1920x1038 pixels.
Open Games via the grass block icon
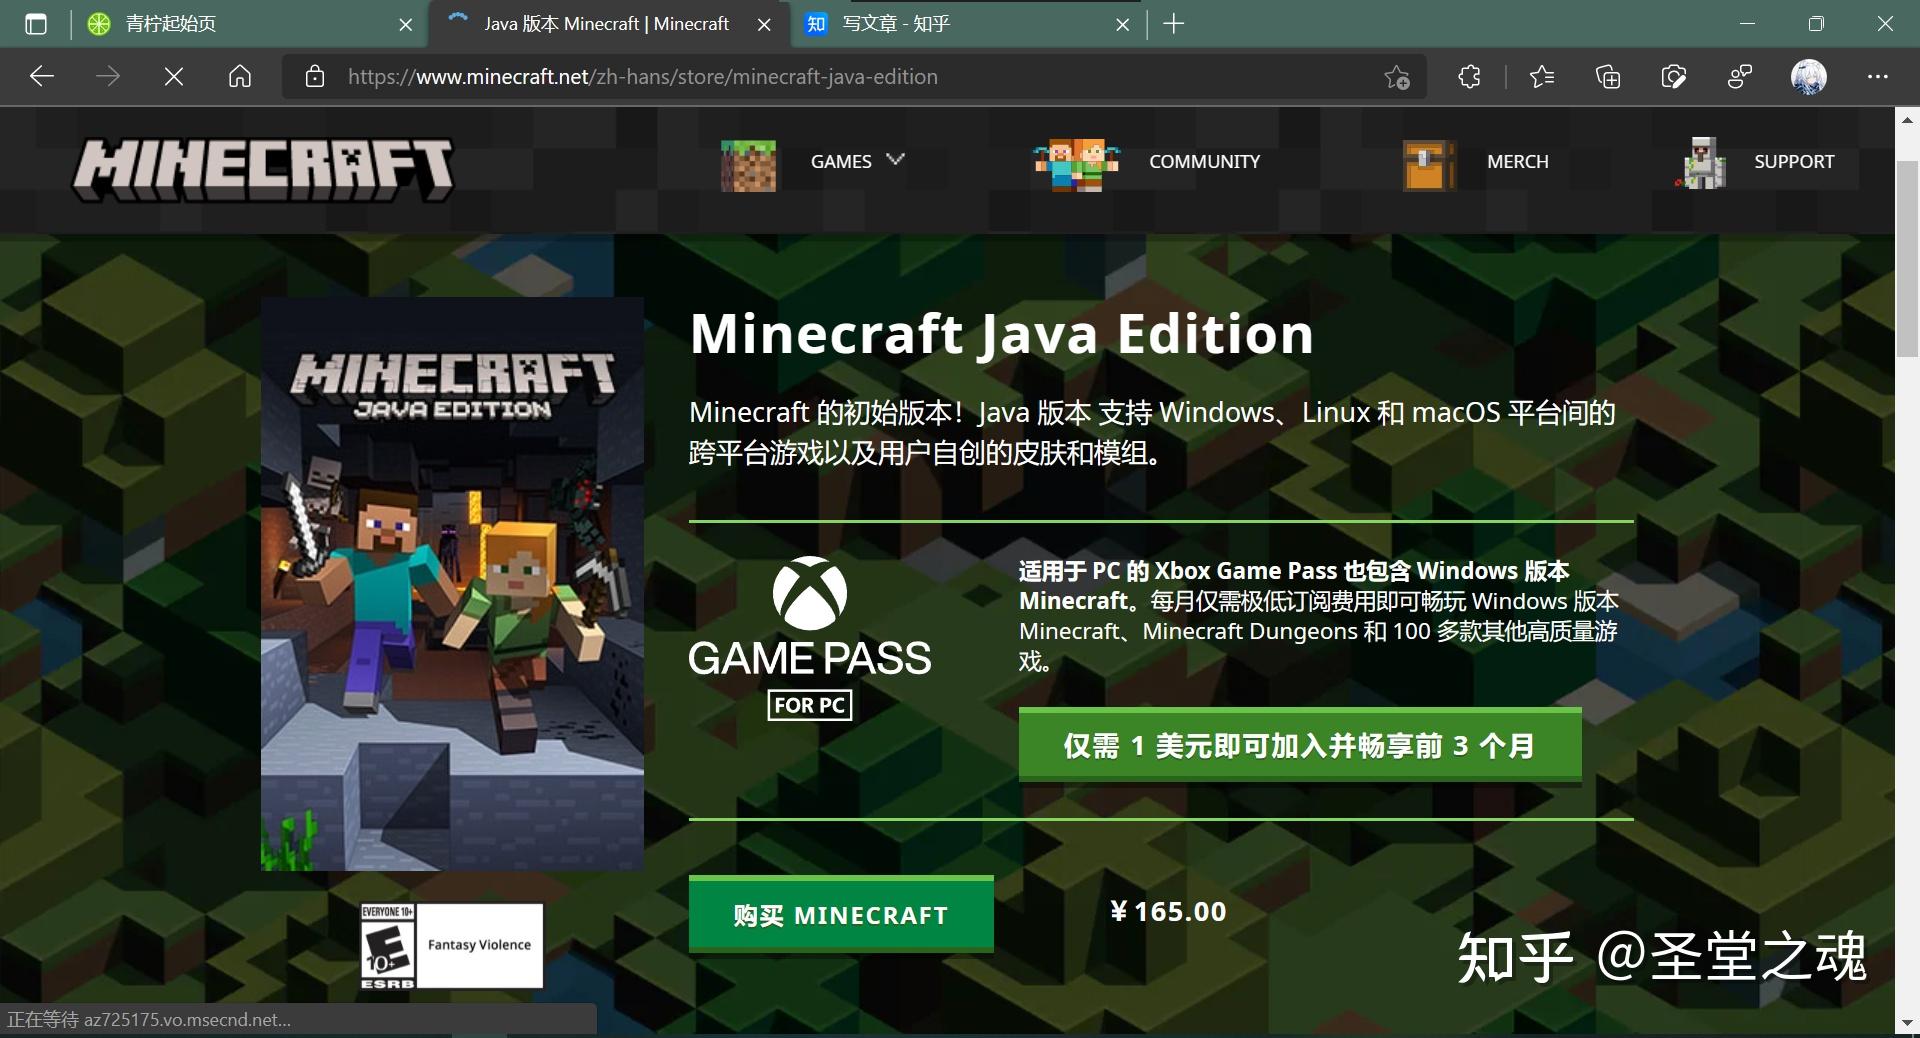coord(747,165)
